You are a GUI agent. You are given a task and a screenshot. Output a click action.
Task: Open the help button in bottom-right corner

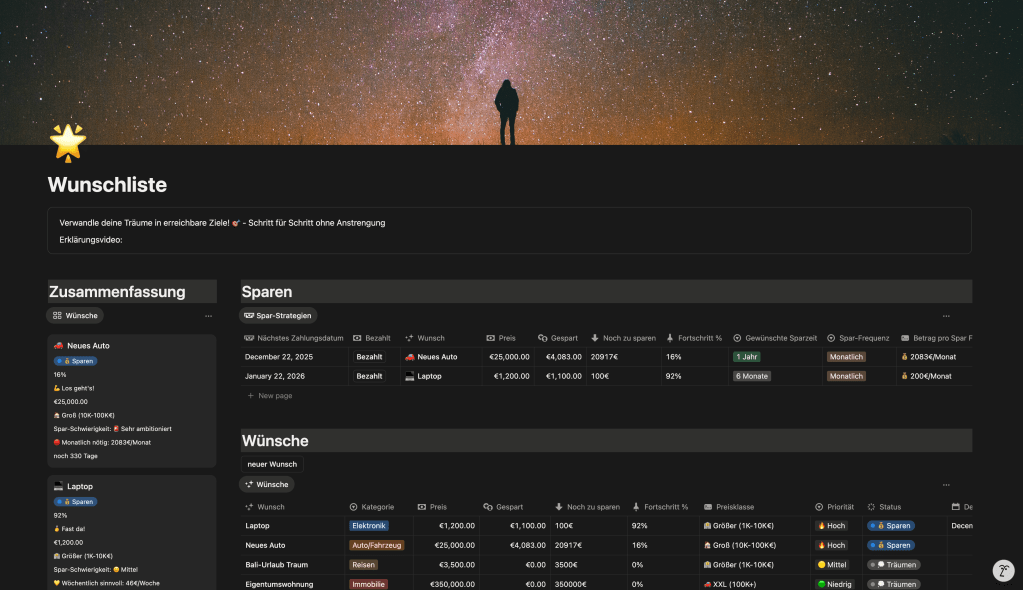tap(1003, 571)
